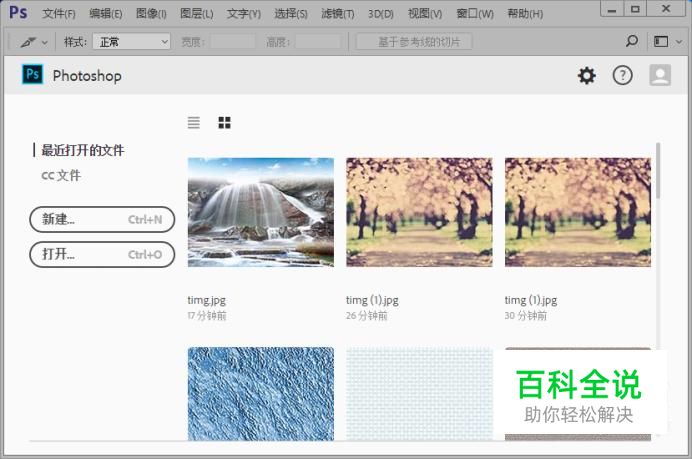The height and width of the screenshot is (459, 692).
Task: Click the Ps logo in menu bar
Action: [x=18, y=12]
